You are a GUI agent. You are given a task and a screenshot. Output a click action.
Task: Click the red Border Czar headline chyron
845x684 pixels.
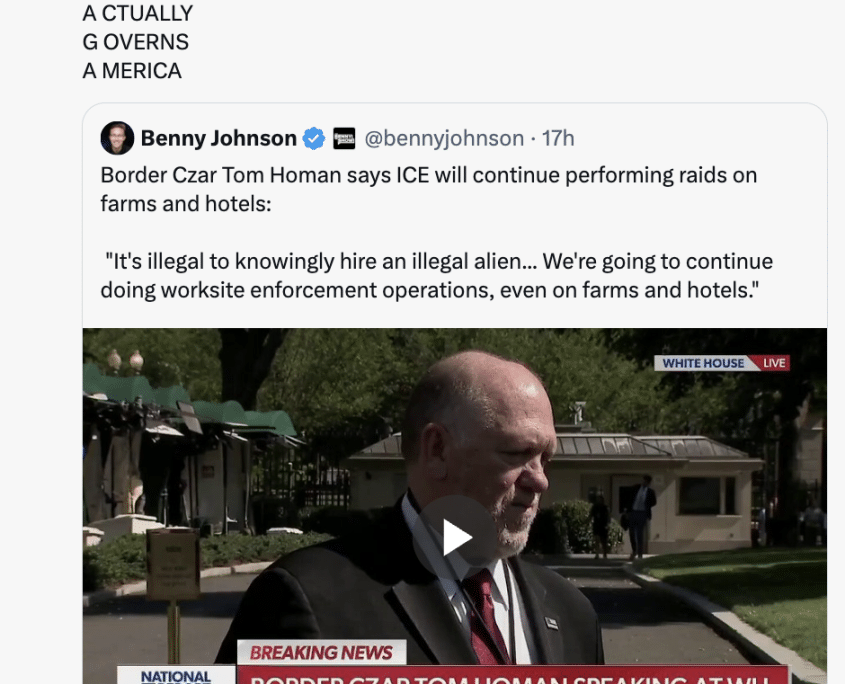(x=512, y=675)
